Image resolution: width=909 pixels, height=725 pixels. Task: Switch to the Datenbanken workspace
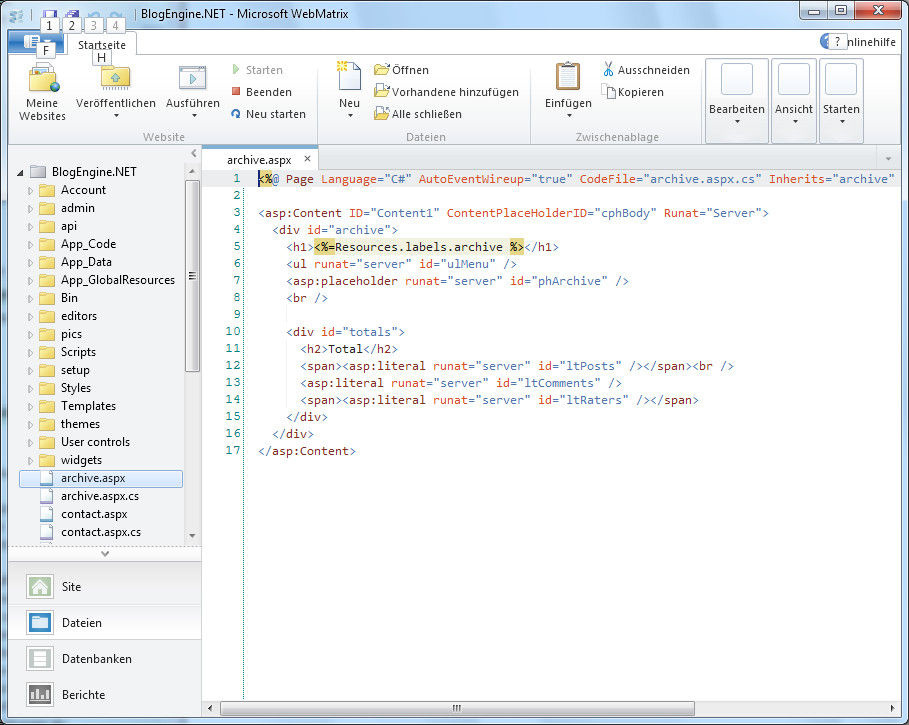click(96, 659)
